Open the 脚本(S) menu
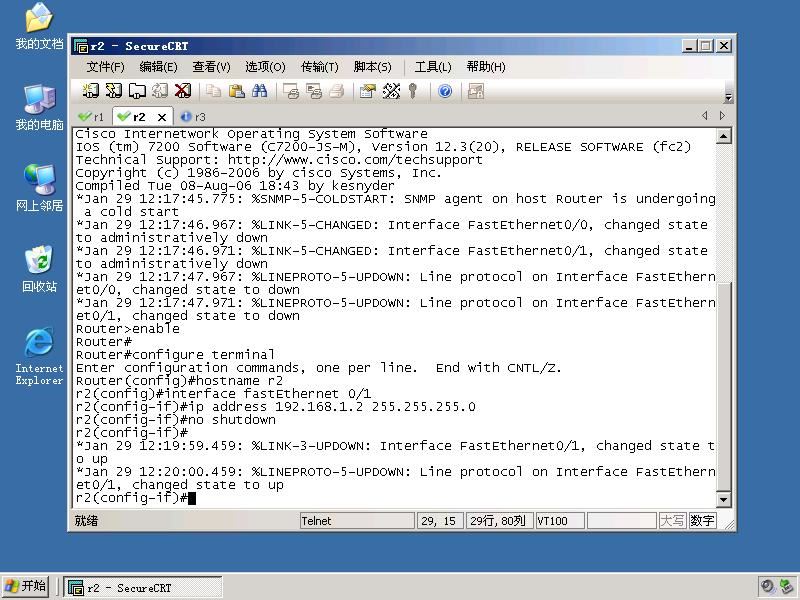This screenshot has width=800, height=600. [372, 67]
